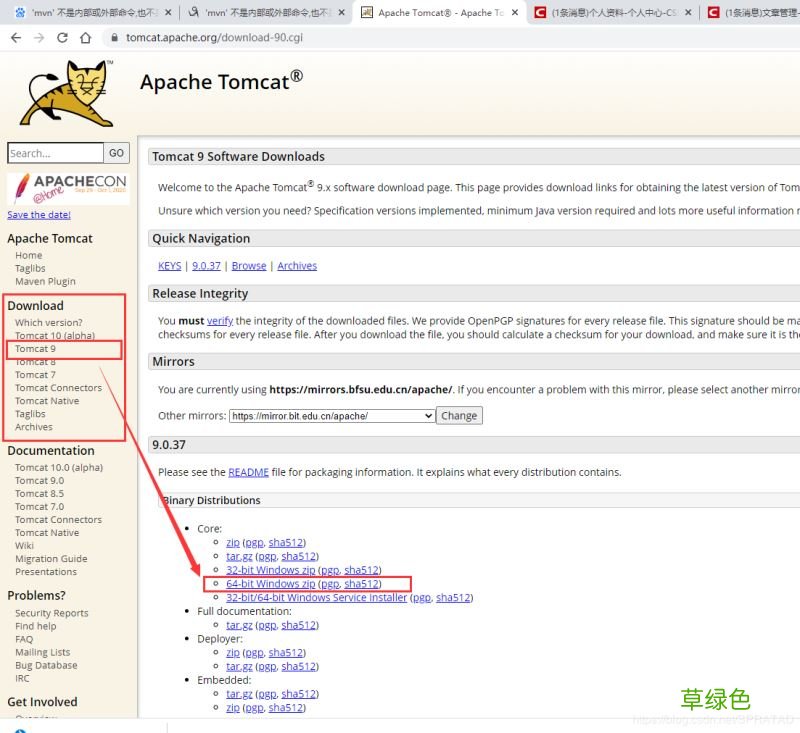Open the README link
The height and width of the screenshot is (733, 800).
[248, 472]
